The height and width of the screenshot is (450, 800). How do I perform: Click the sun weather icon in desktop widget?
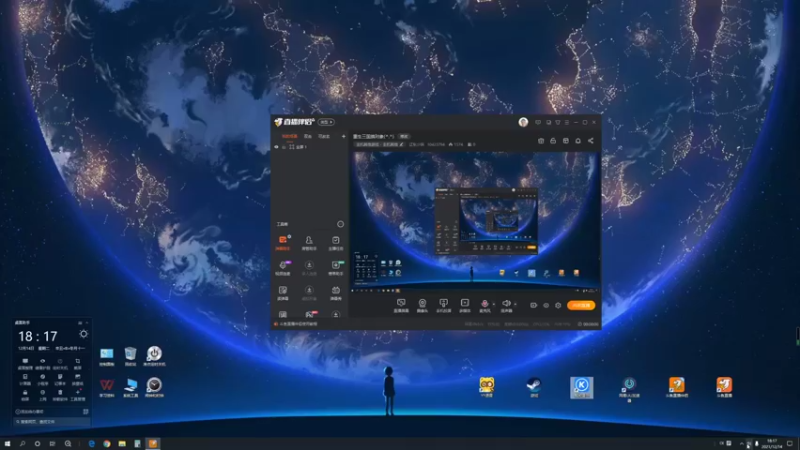(x=83, y=334)
